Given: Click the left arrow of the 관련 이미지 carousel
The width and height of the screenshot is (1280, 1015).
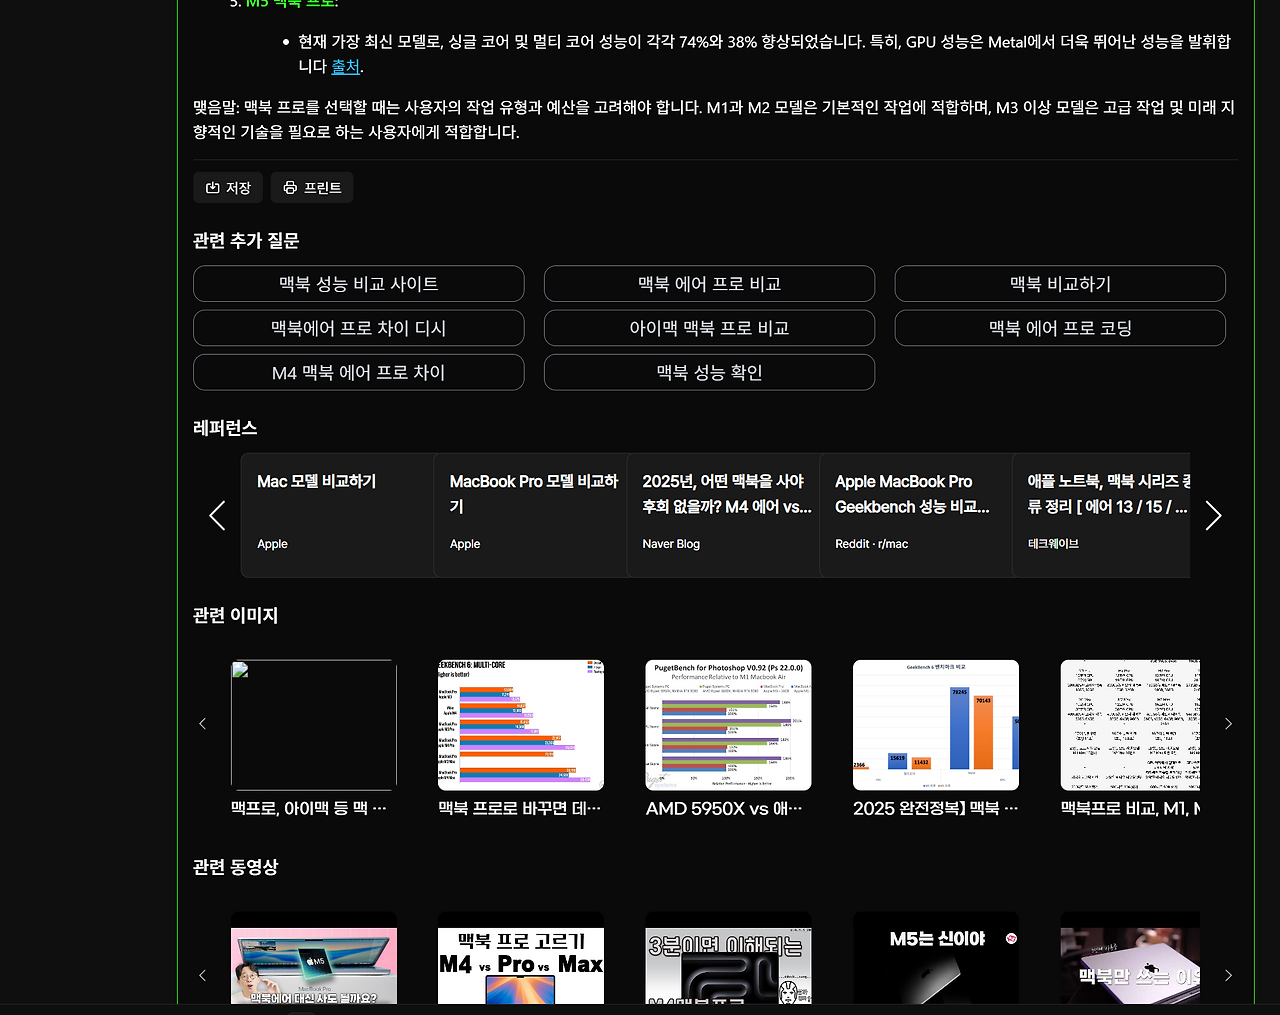Looking at the screenshot, I should tap(202, 723).
